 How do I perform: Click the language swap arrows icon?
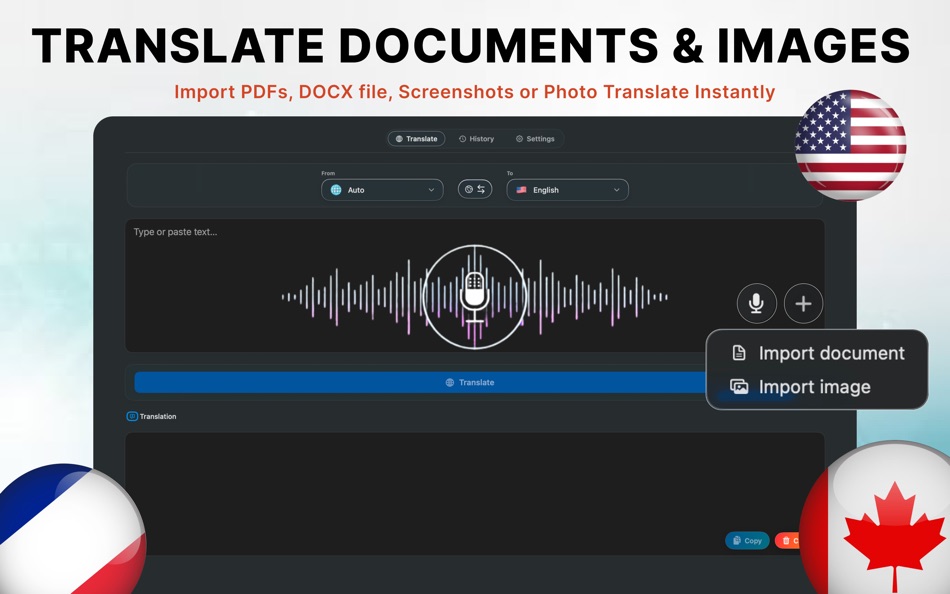click(x=481, y=189)
